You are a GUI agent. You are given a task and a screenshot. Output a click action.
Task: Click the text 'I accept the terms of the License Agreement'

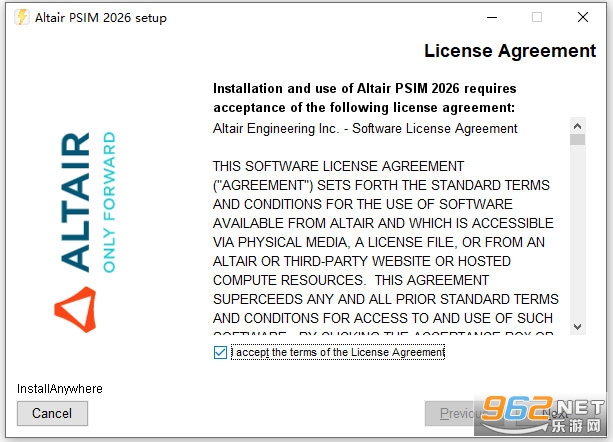tap(338, 353)
